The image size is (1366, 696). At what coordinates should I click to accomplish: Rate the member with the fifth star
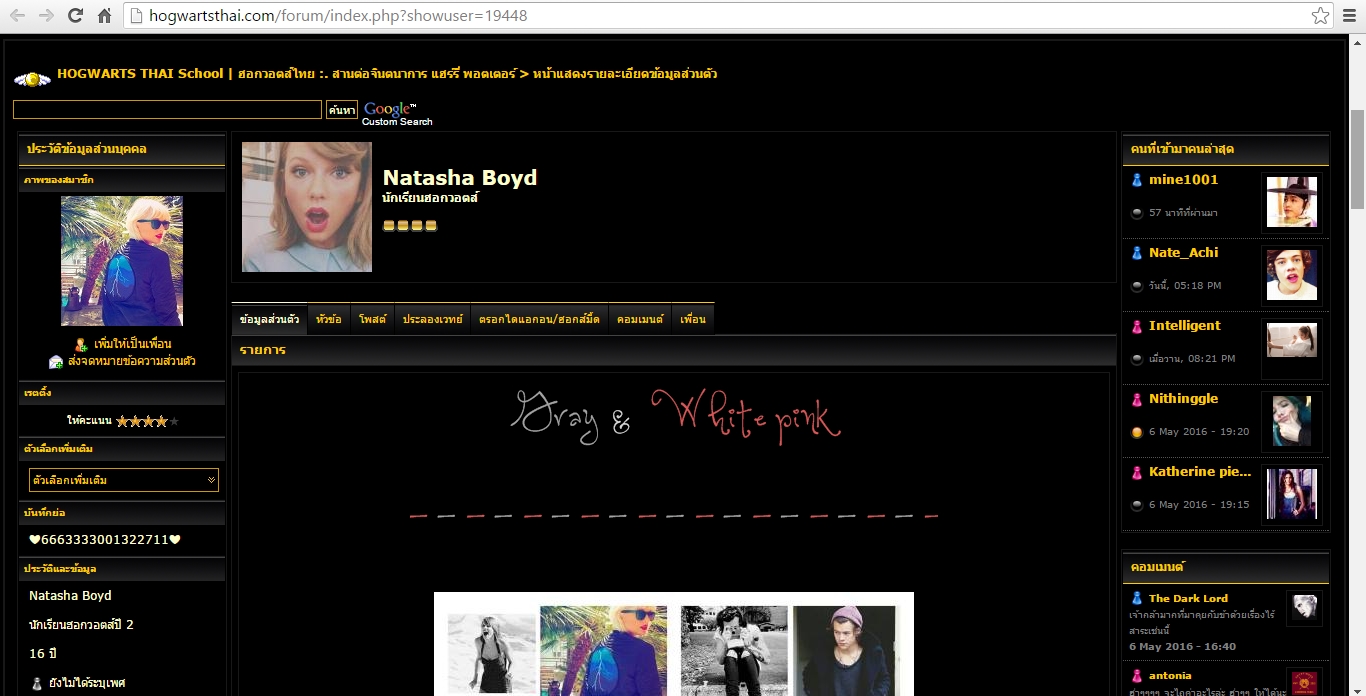[174, 421]
